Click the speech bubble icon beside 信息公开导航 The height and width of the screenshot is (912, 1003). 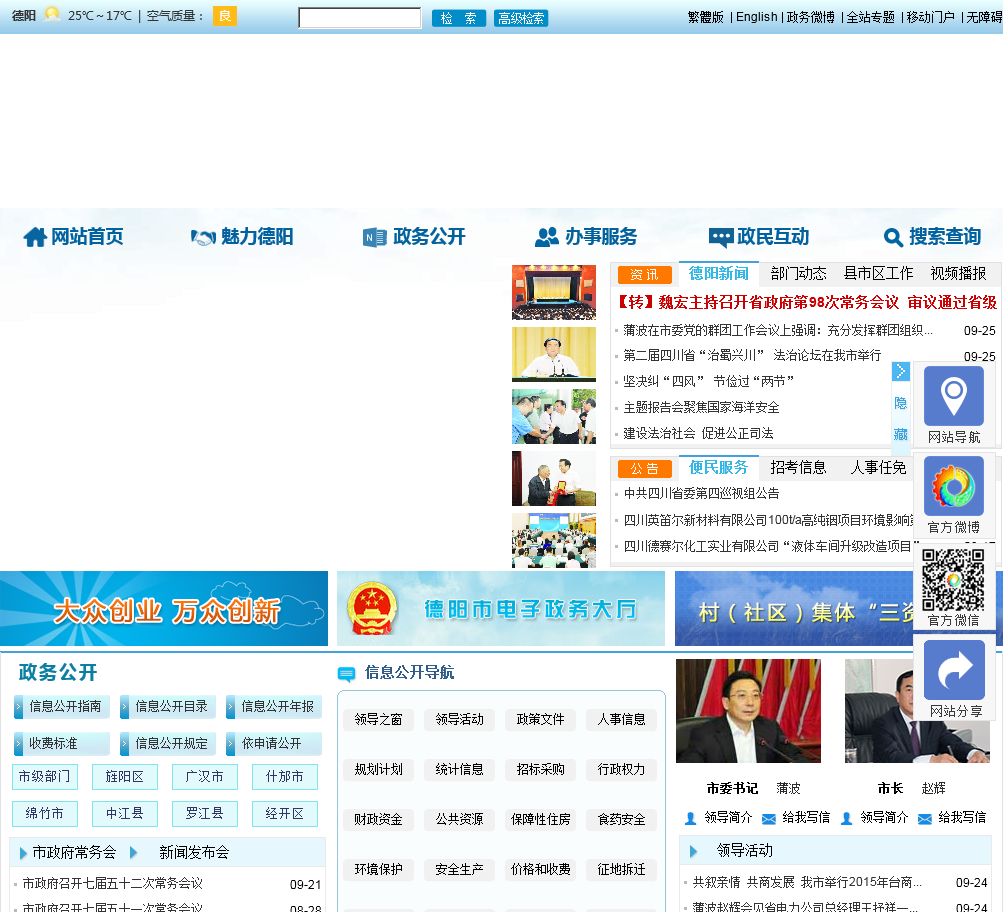[x=346, y=673]
